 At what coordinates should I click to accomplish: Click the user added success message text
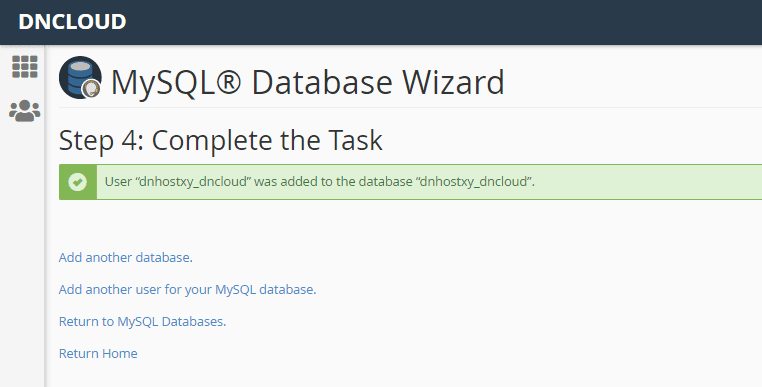point(320,182)
